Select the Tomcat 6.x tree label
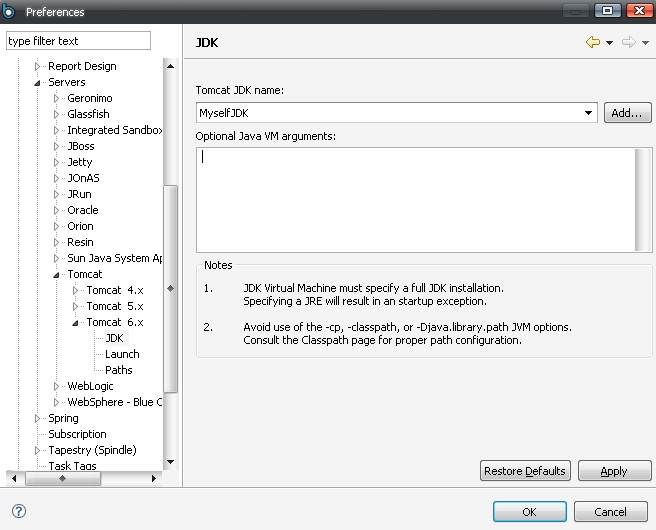 point(115,322)
